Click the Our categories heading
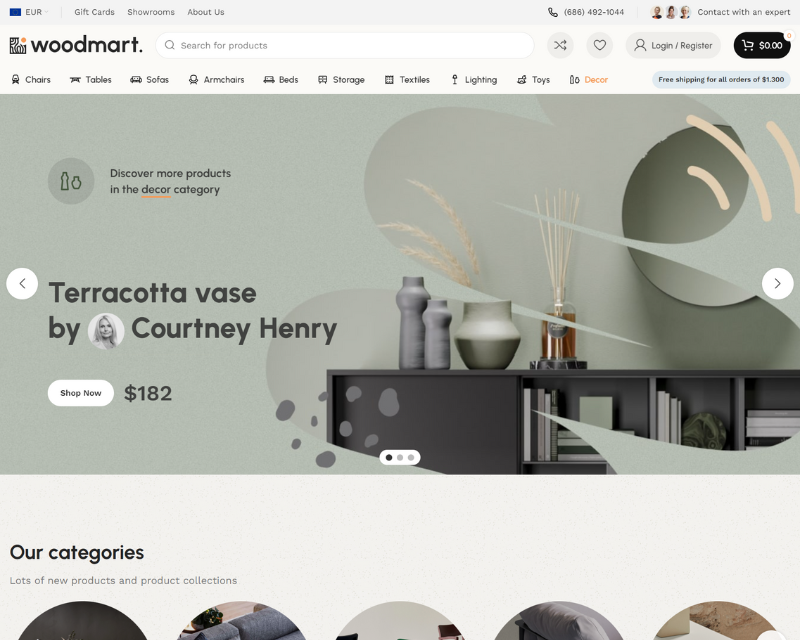Screen dimensions: 800x640 click(77, 552)
